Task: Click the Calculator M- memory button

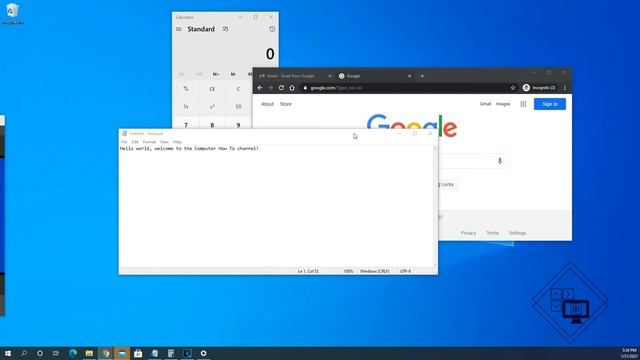Action: (233, 74)
